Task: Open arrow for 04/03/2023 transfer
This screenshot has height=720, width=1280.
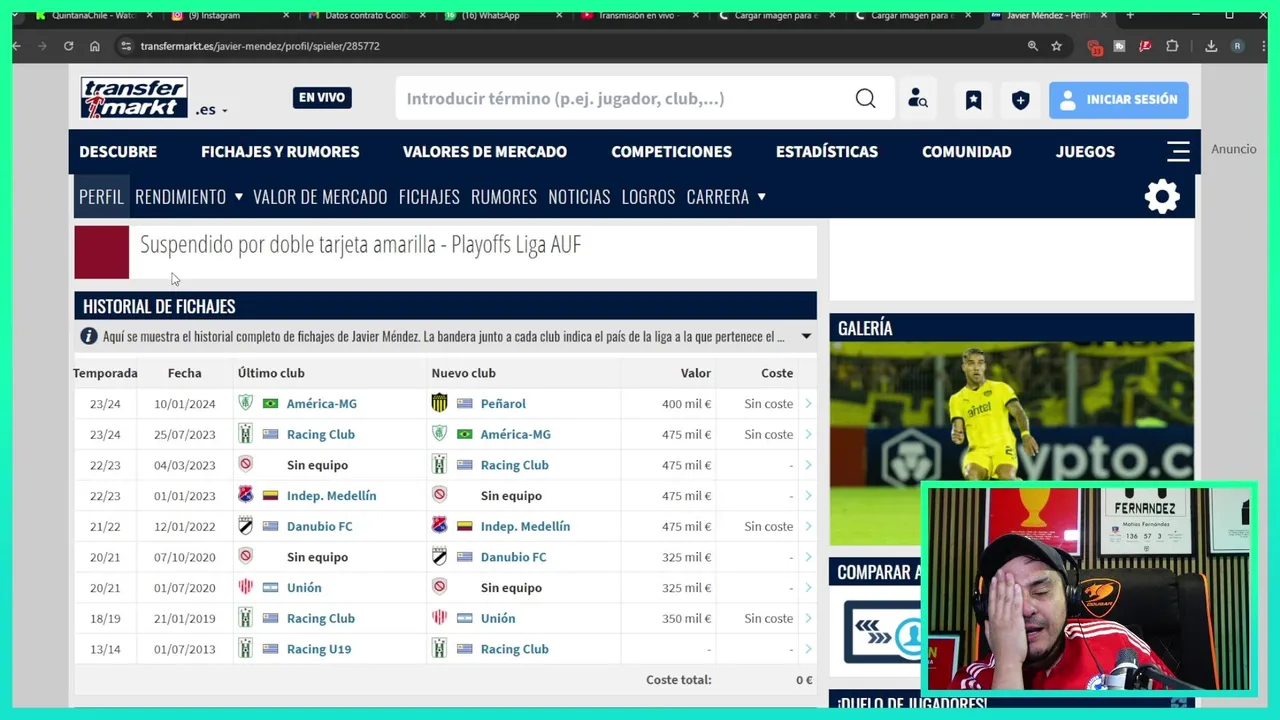Action: (808, 465)
